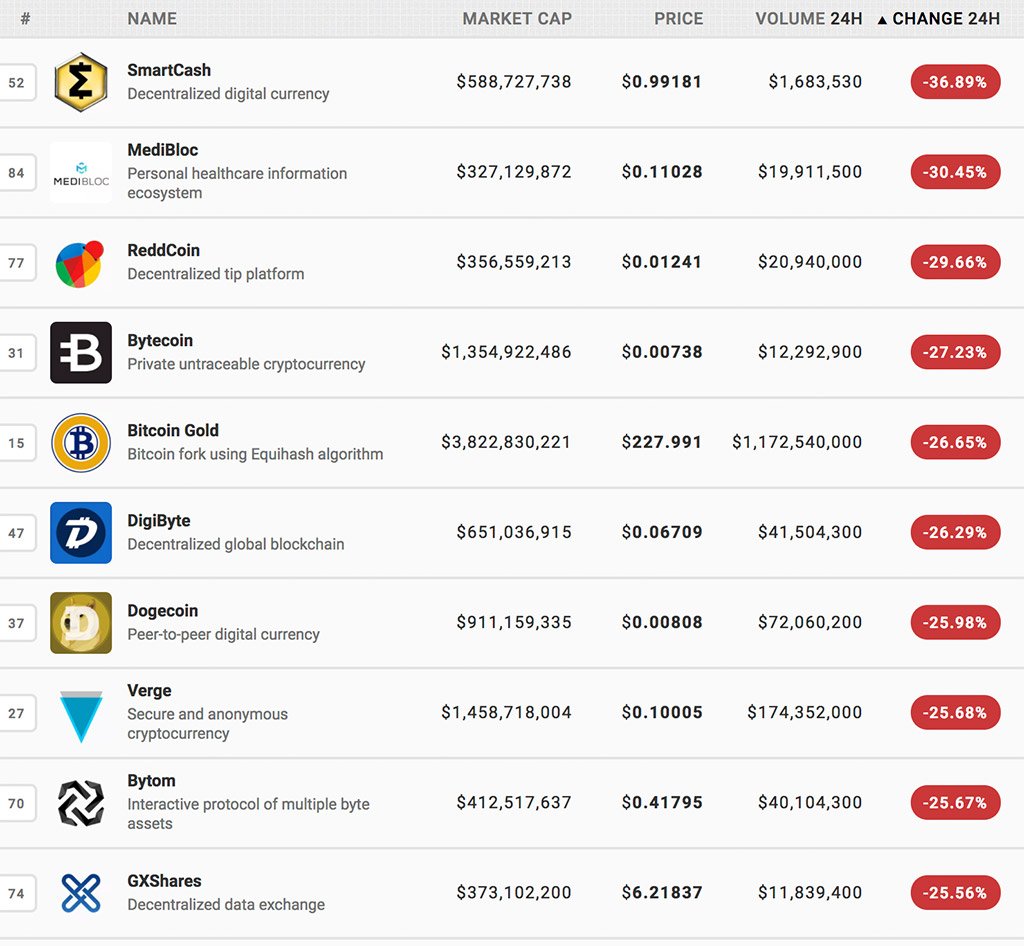Sort by VOLUME 24H column header

point(808,18)
